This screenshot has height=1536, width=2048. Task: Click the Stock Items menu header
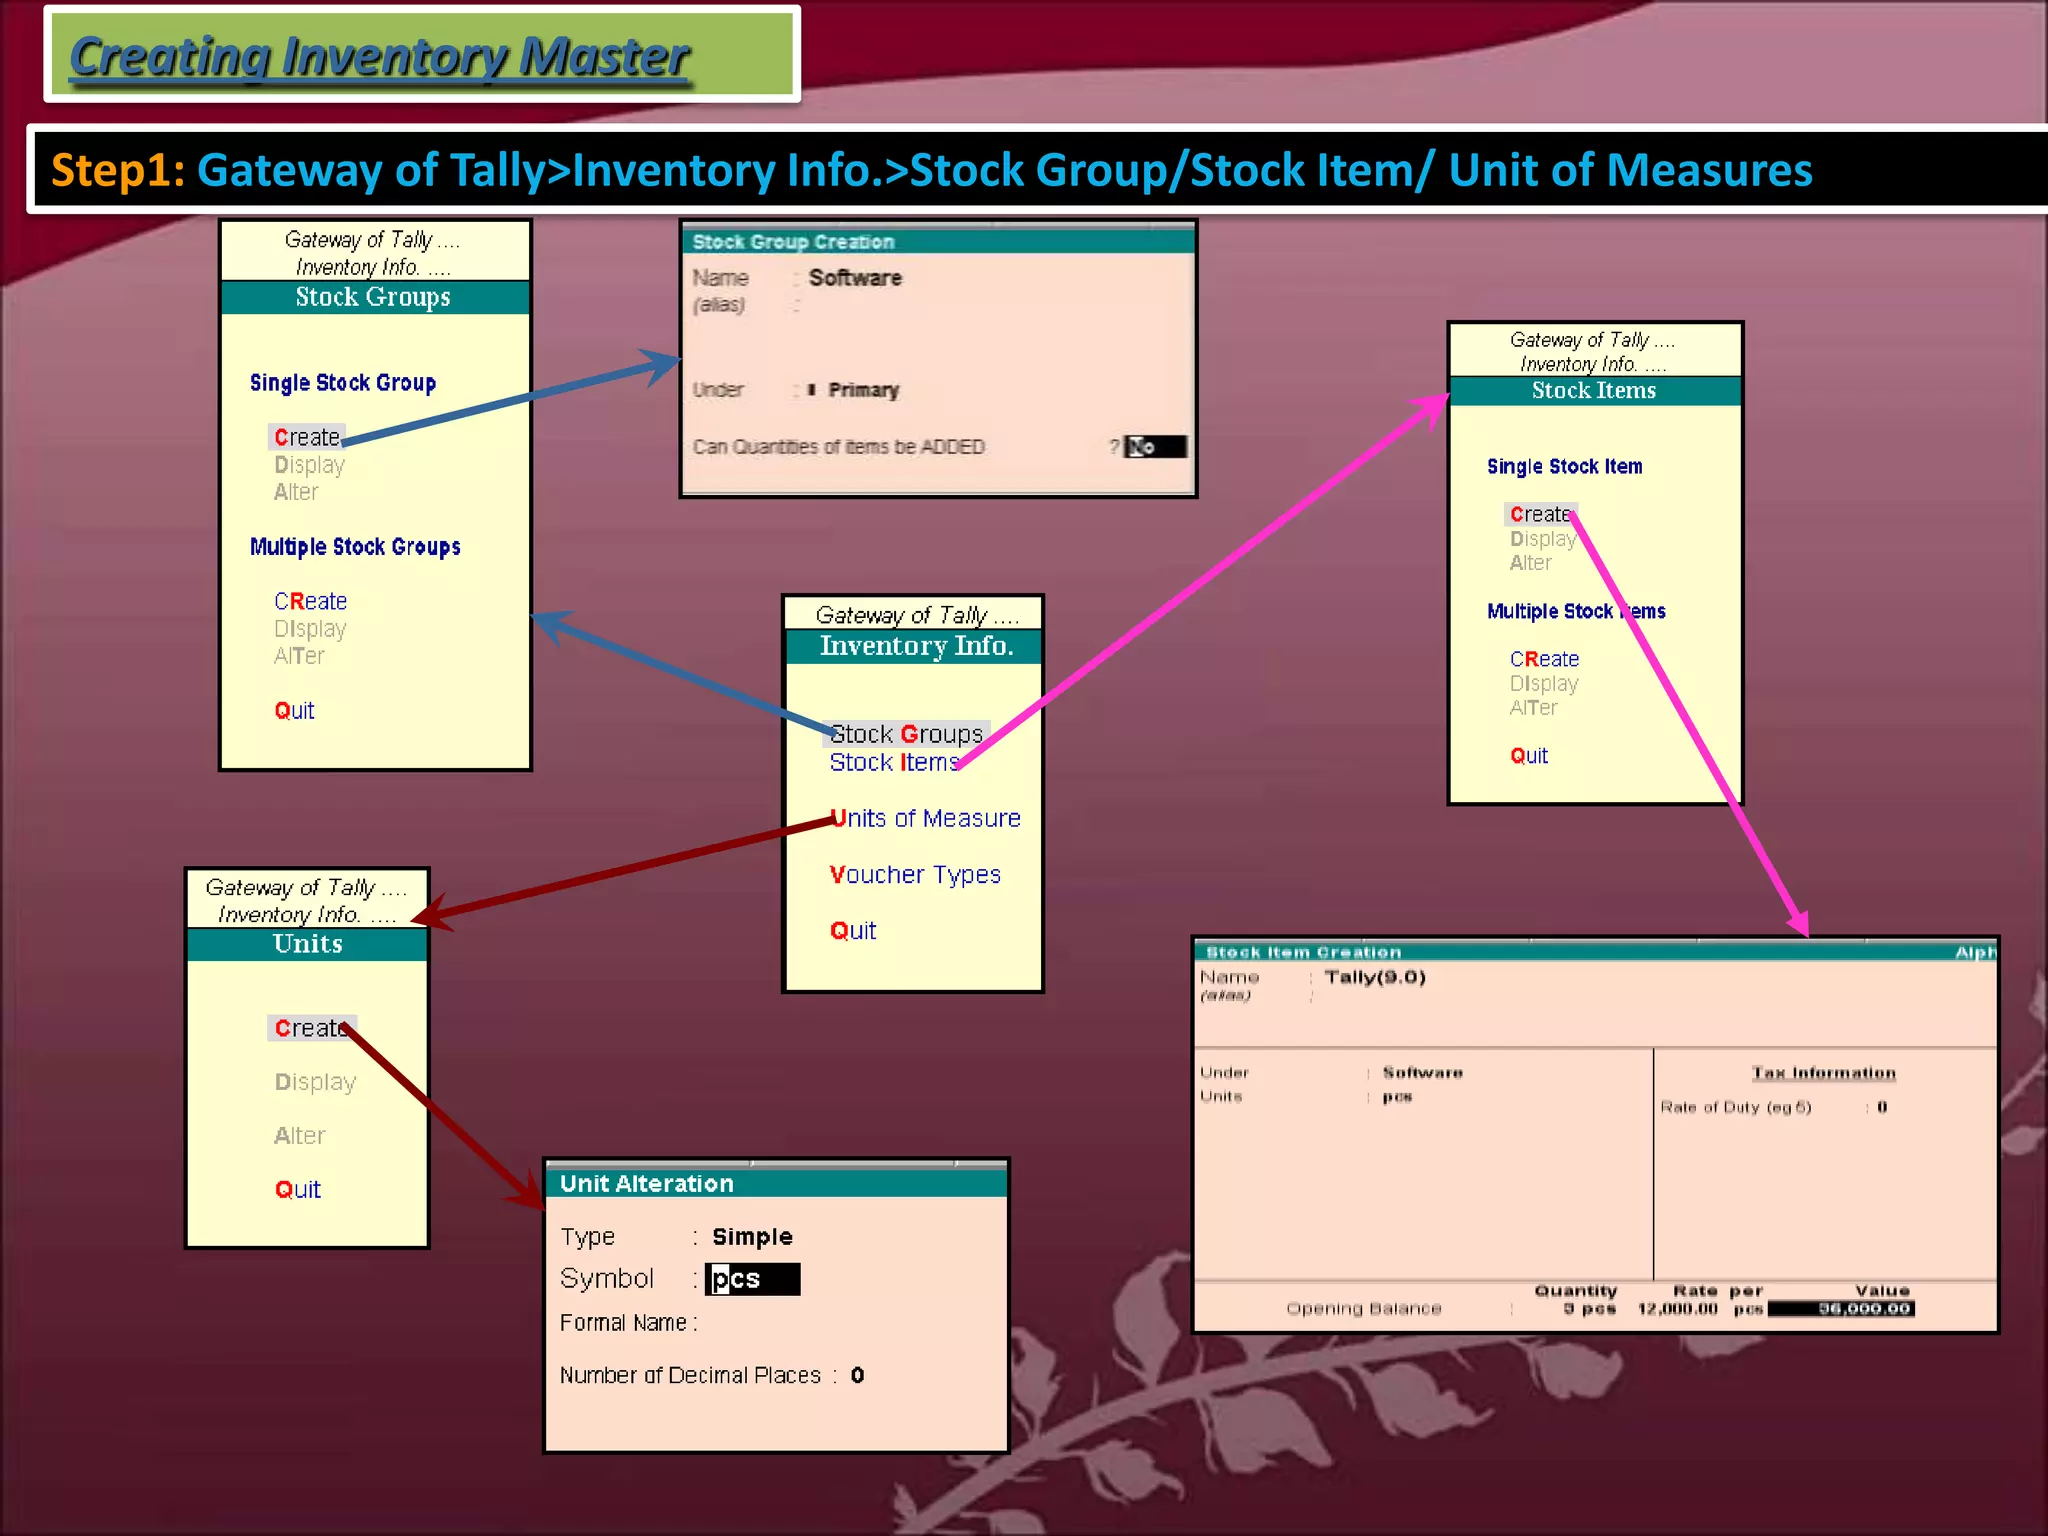click(x=1595, y=390)
